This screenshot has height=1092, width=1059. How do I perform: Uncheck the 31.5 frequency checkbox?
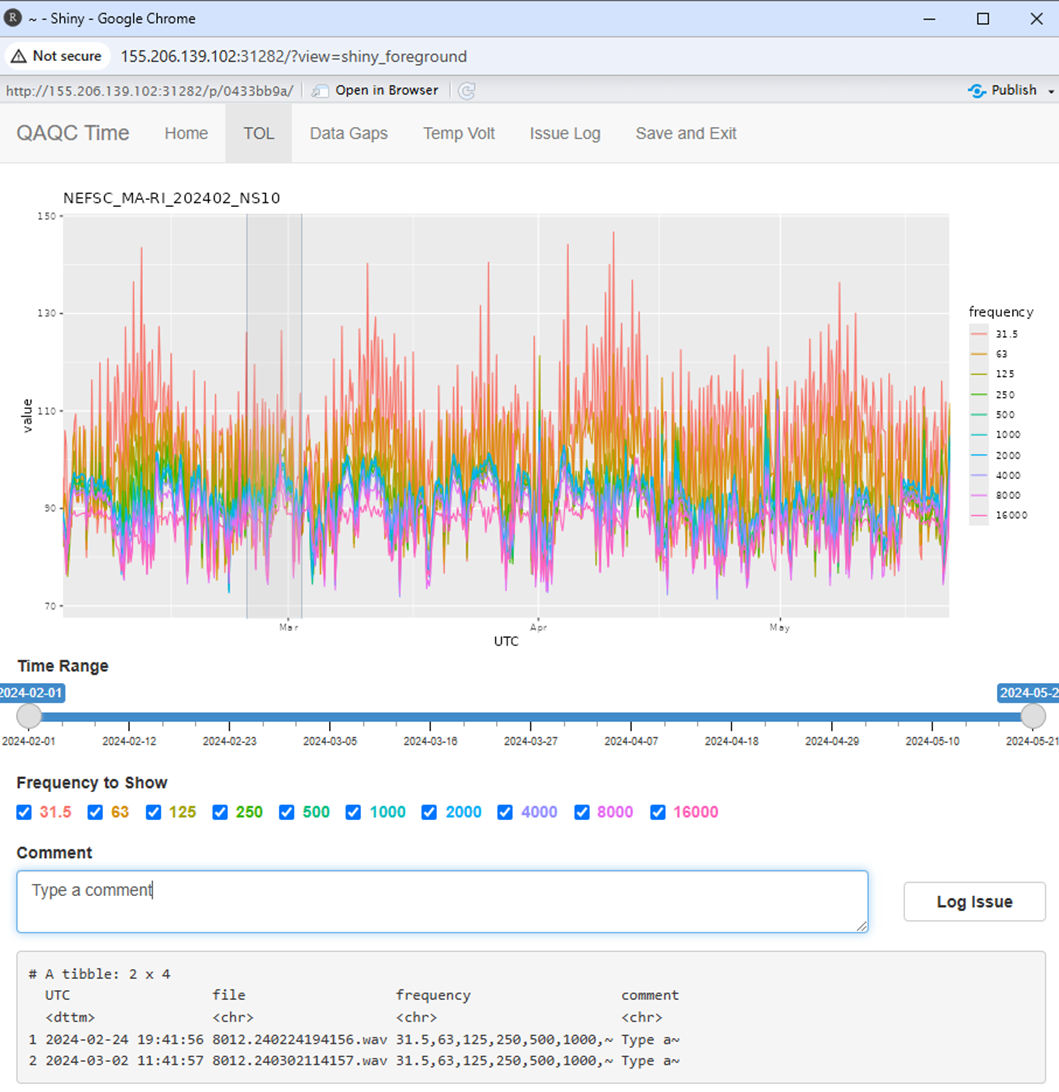coord(25,812)
